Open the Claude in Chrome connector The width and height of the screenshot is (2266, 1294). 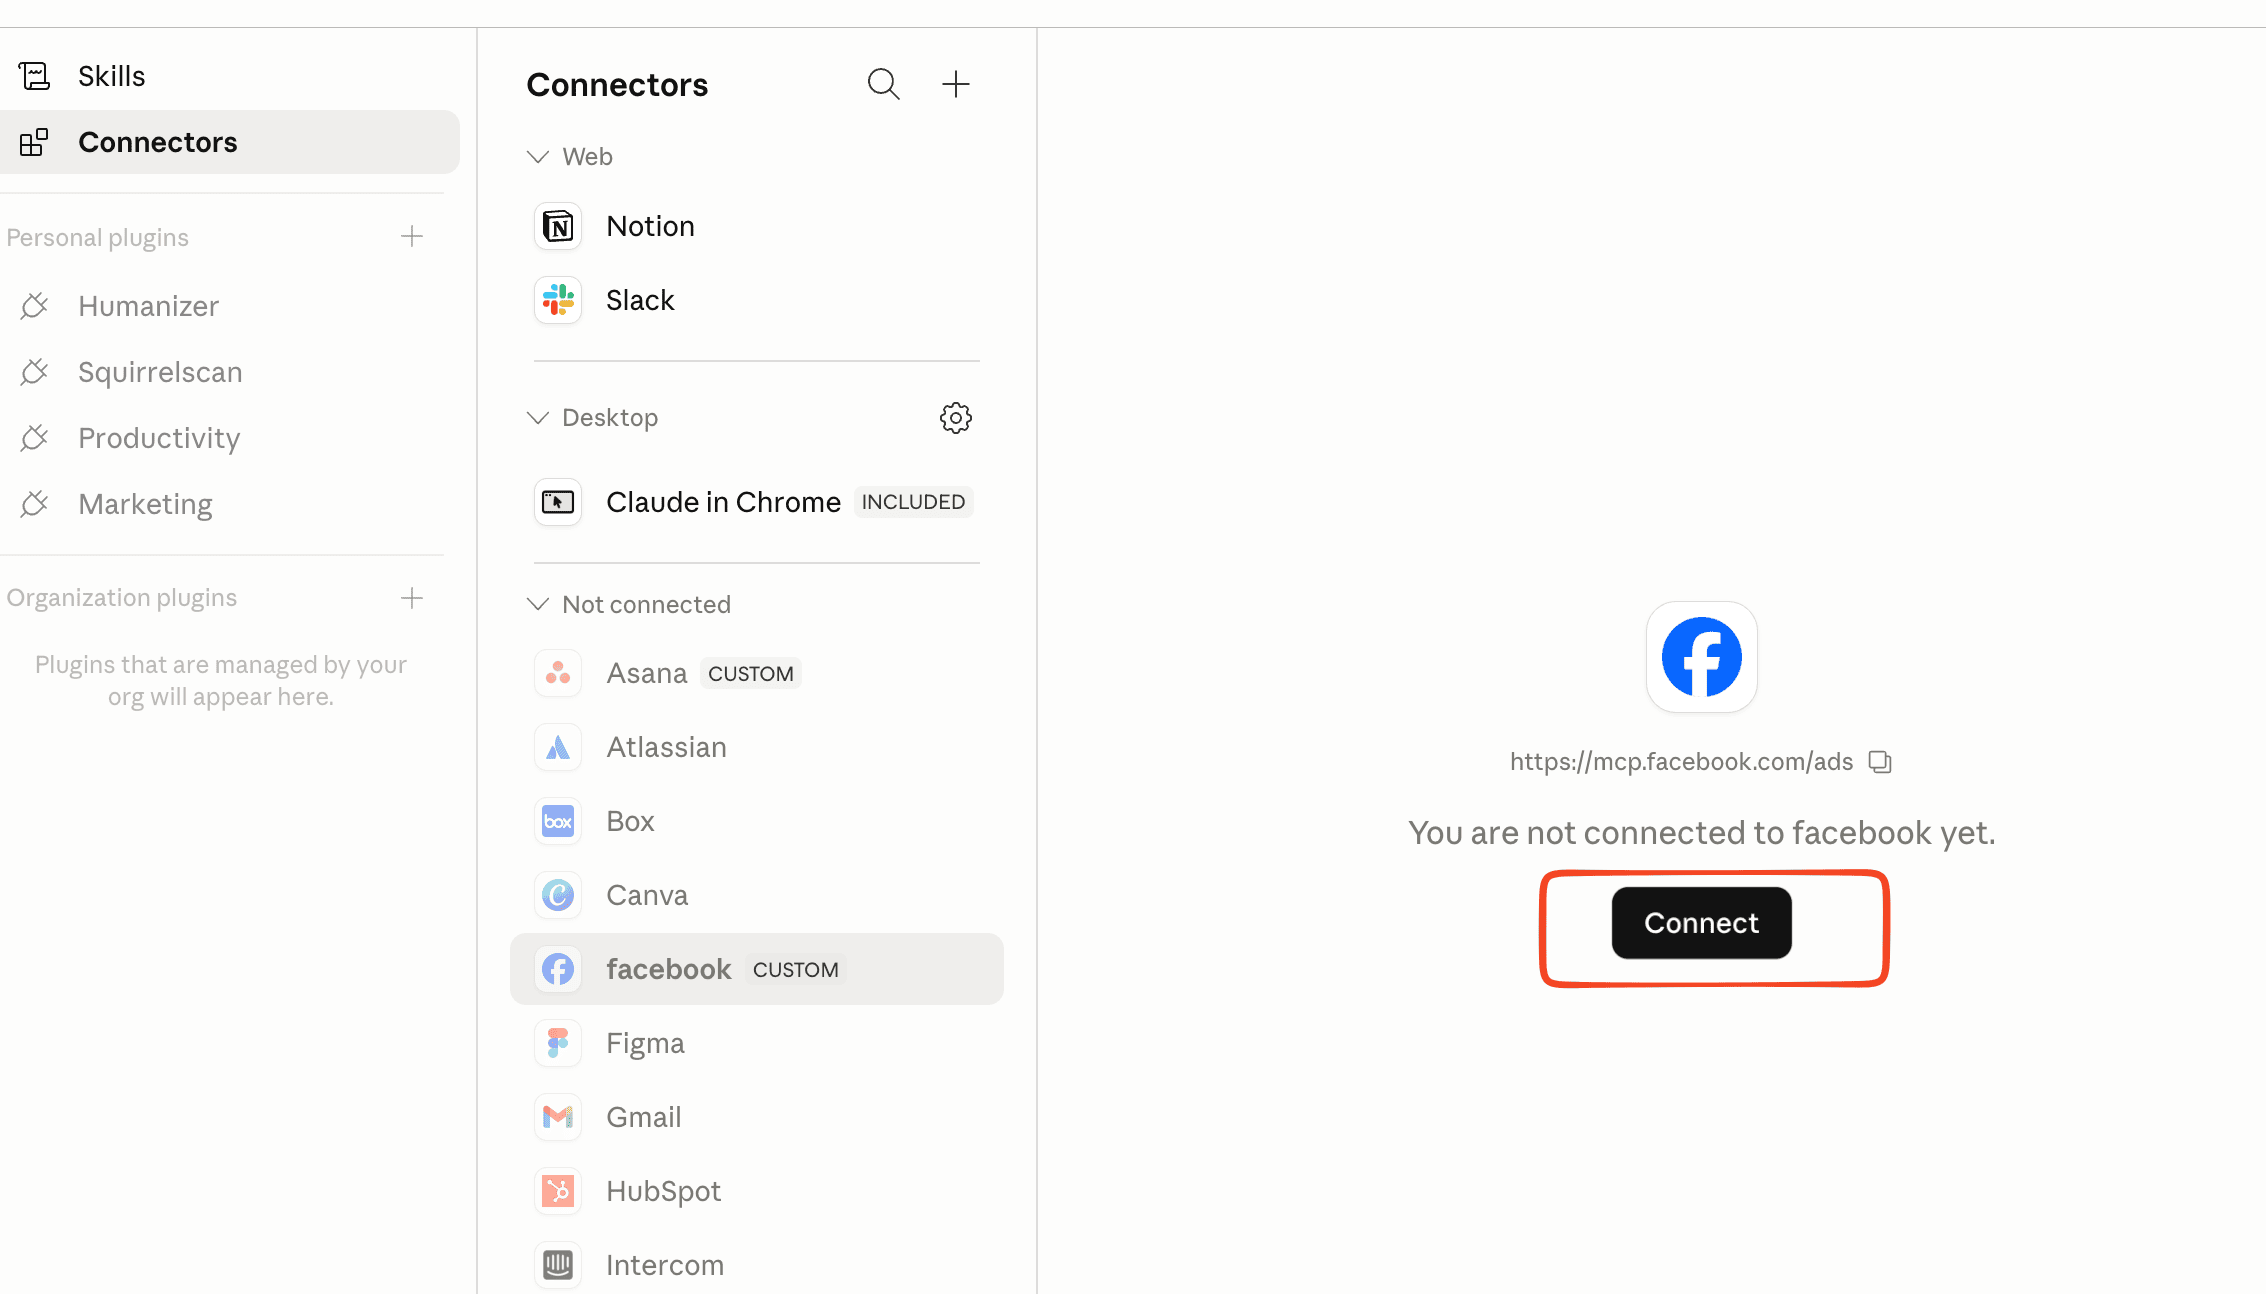click(x=757, y=502)
